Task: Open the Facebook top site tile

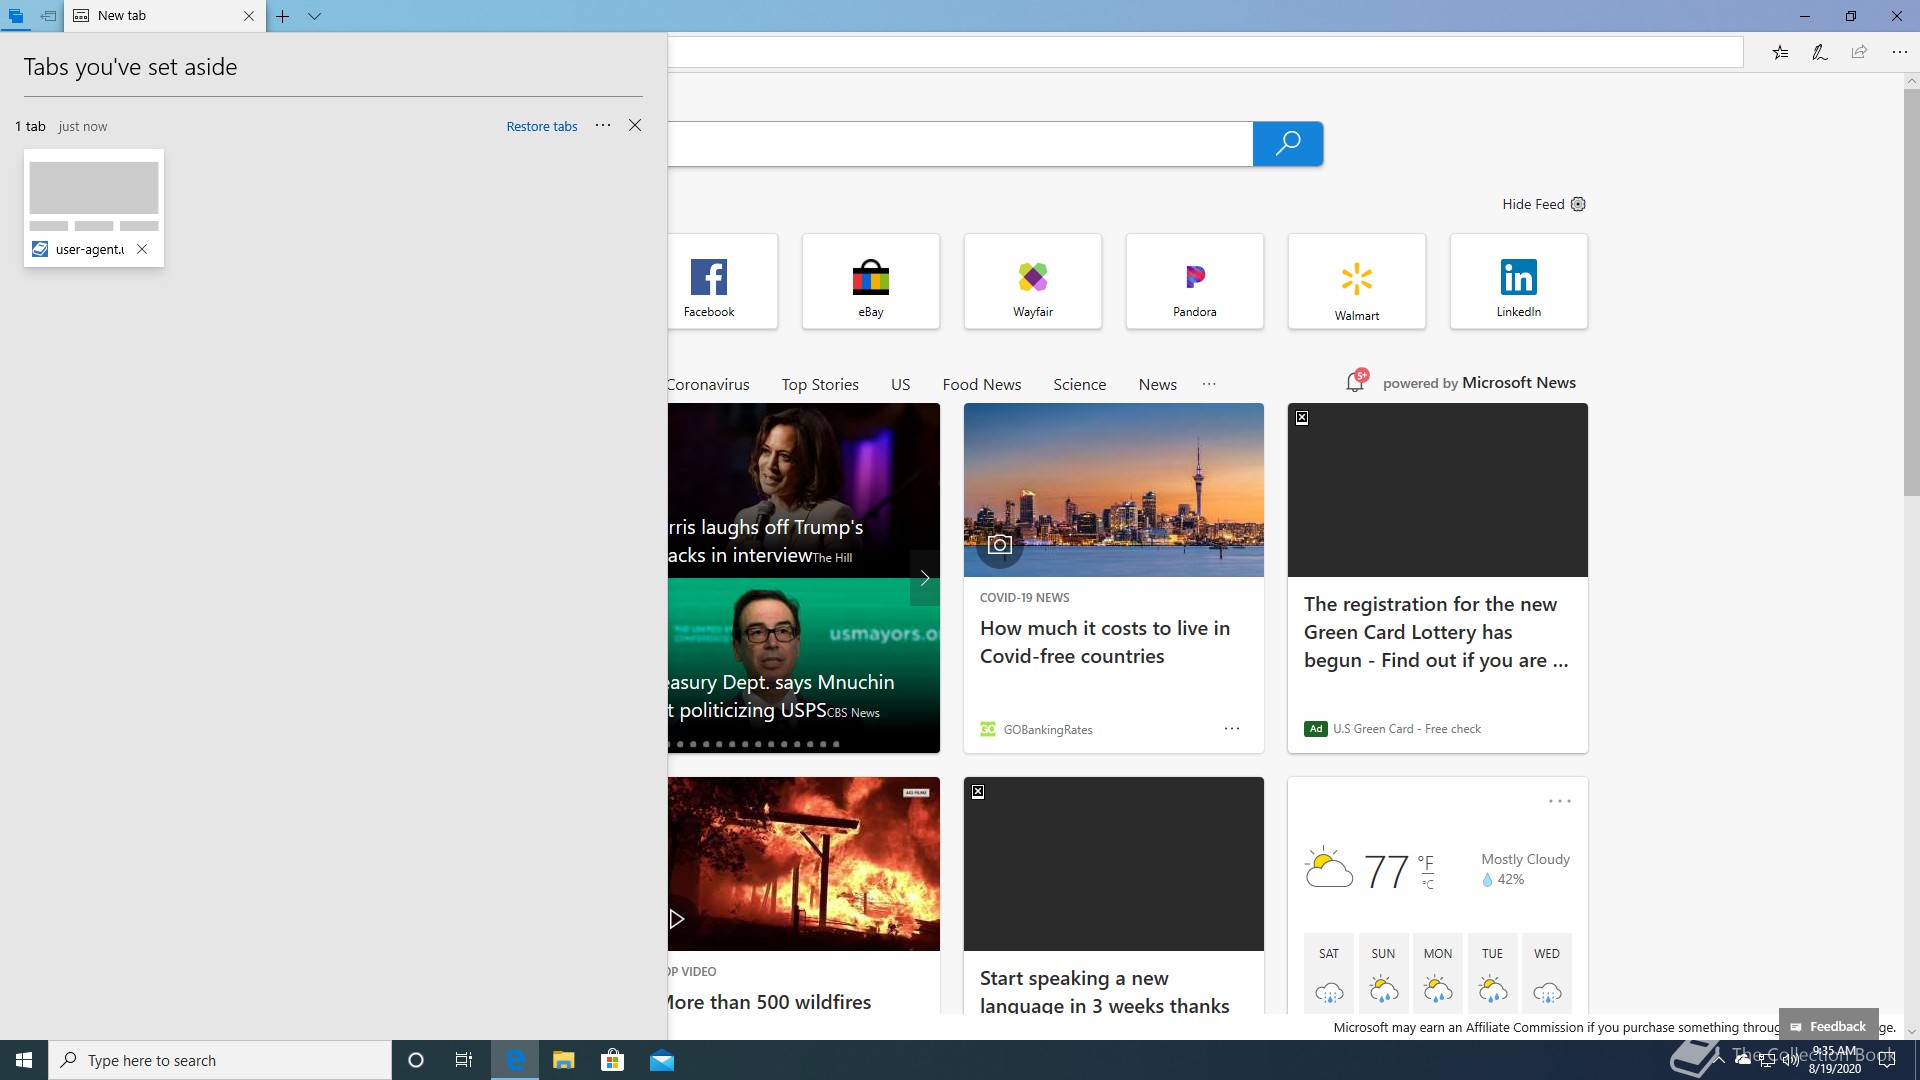Action: (722, 281)
